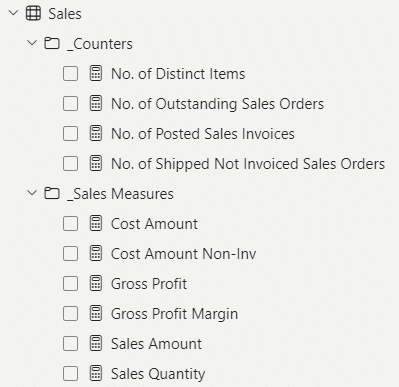Tick the Sales Quantity checkbox
Screen dimensions: 399x387
point(70,374)
